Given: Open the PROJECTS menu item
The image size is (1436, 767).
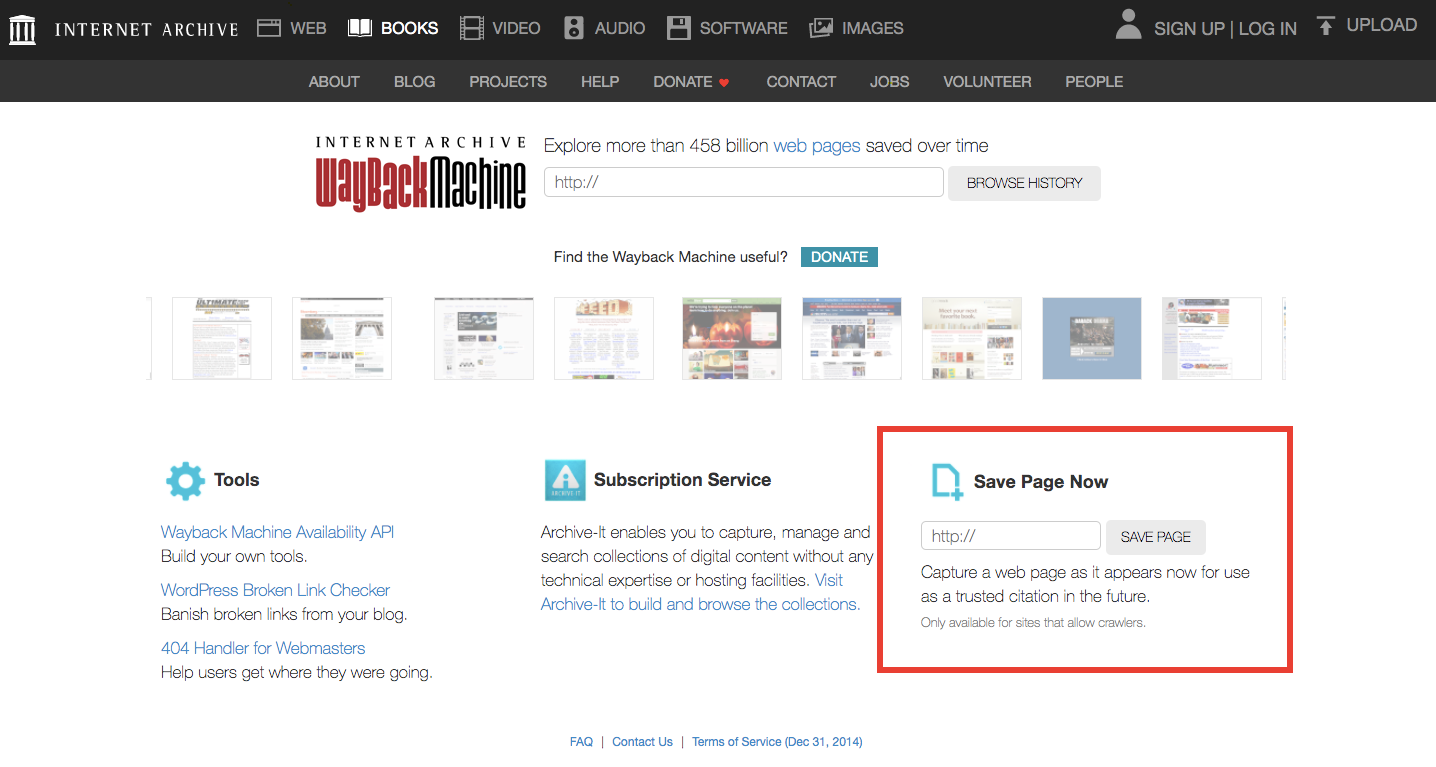Looking at the screenshot, I should 508,82.
